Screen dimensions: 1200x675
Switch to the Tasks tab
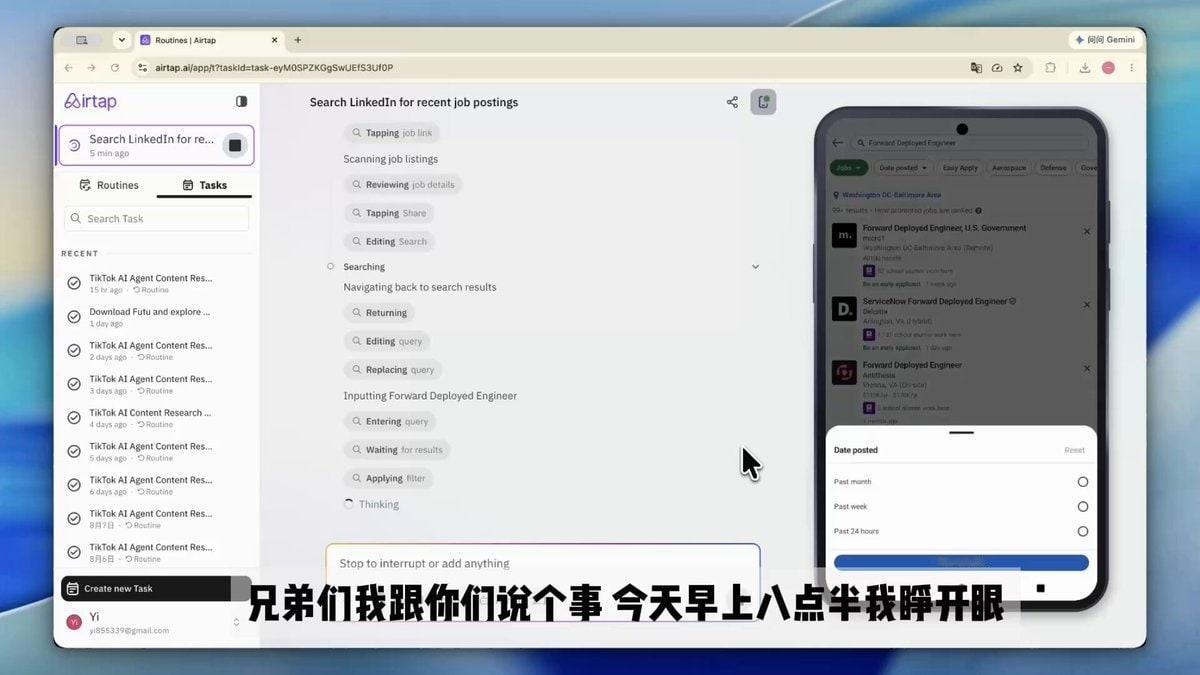point(205,185)
